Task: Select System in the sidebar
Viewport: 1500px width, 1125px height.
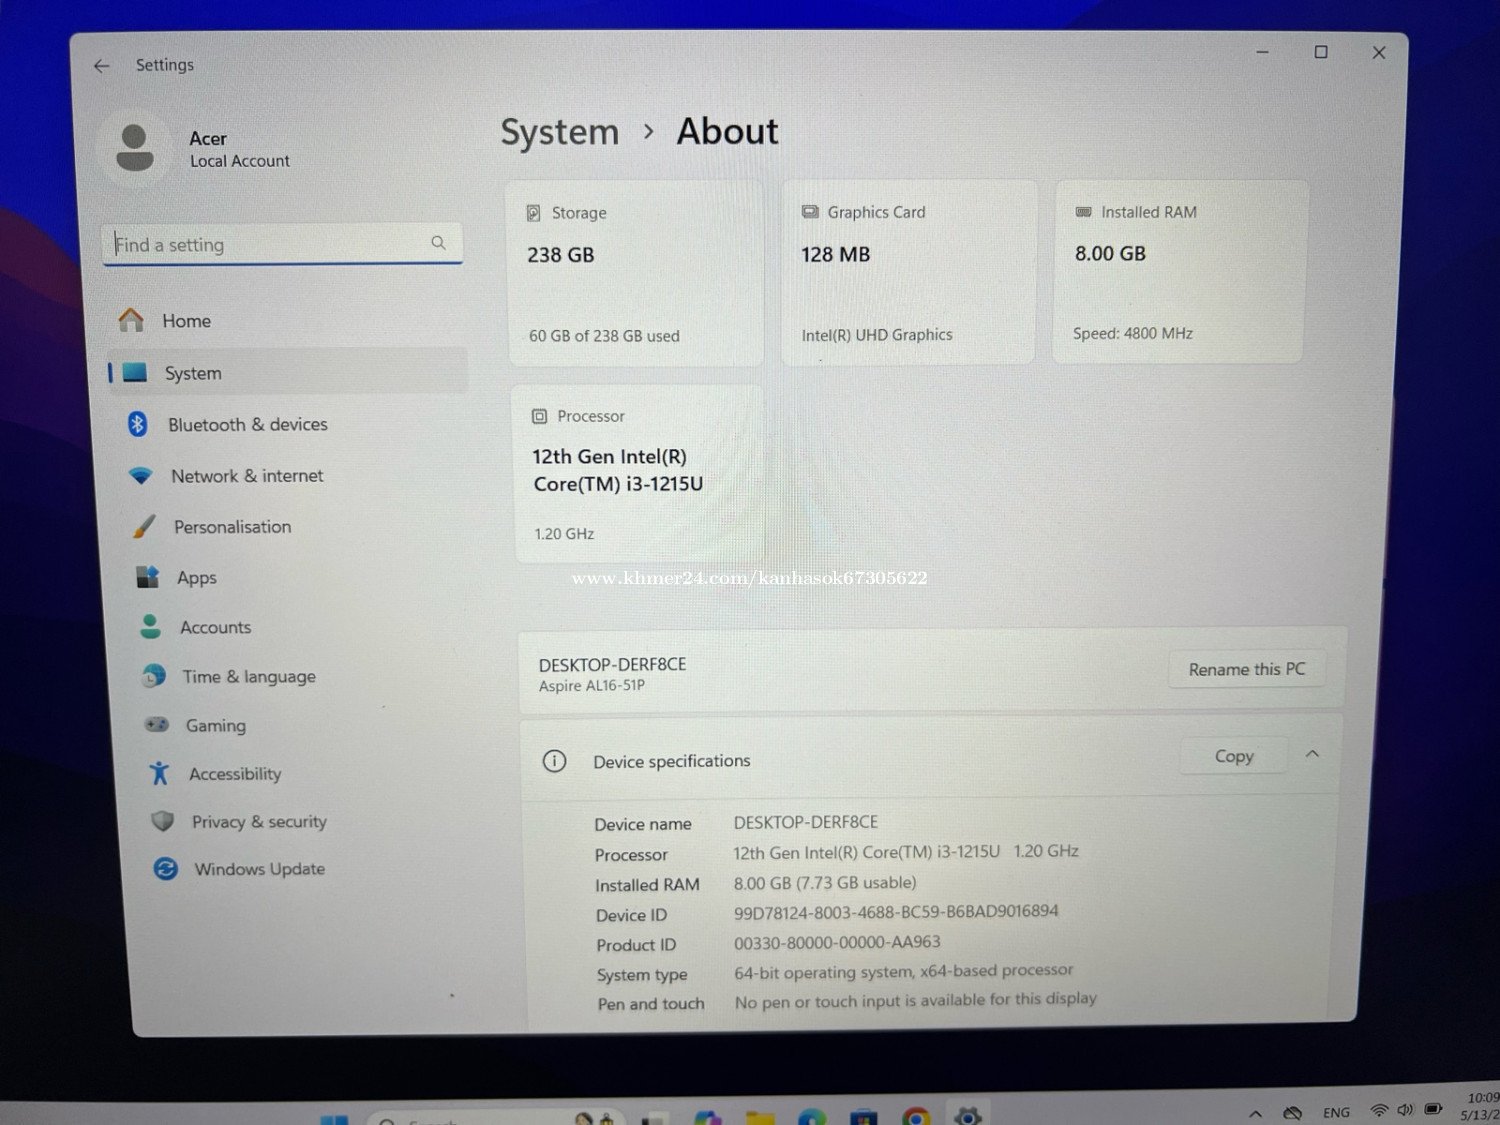Action: click(x=286, y=373)
